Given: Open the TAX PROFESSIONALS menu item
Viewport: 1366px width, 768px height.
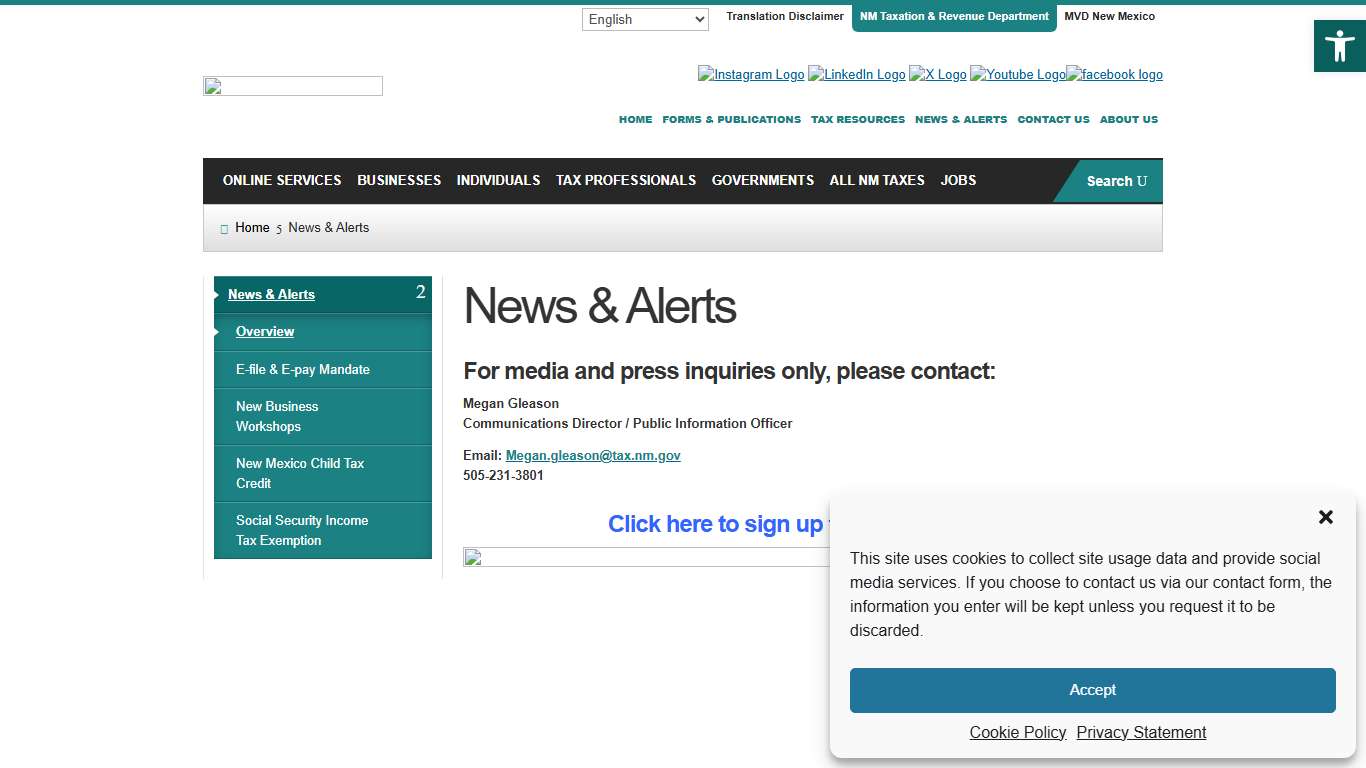Looking at the screenshot, I should [626, 181].
